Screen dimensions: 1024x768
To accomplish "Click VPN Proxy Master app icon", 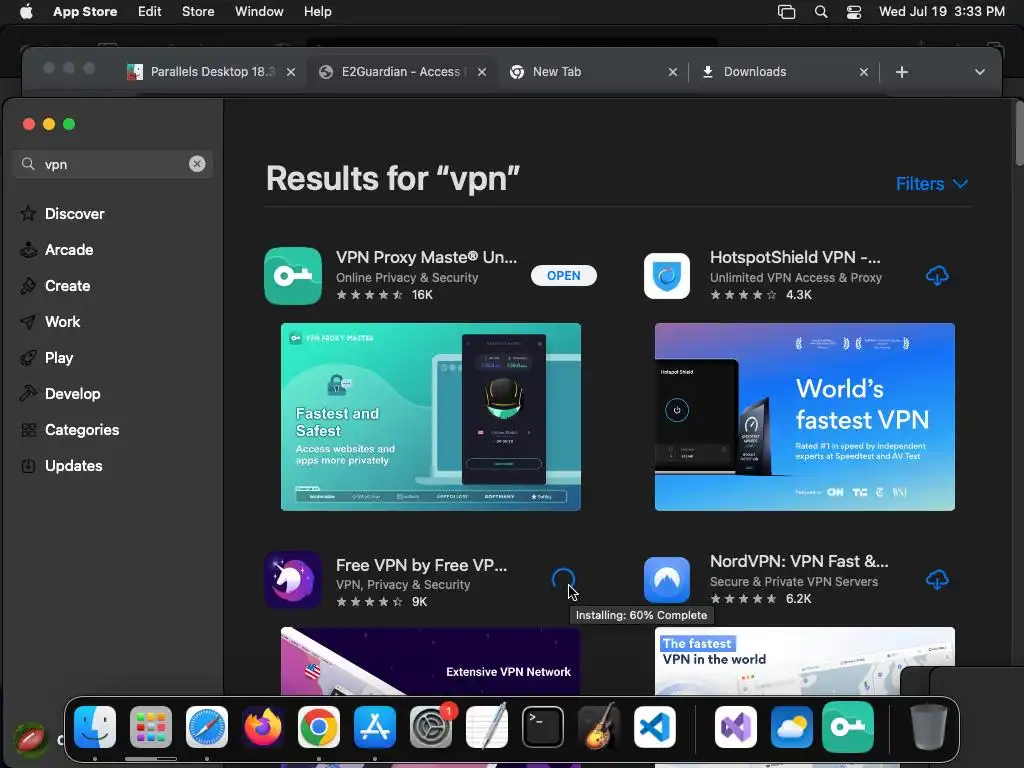I will pyautogui.click(x=293, y=276).
